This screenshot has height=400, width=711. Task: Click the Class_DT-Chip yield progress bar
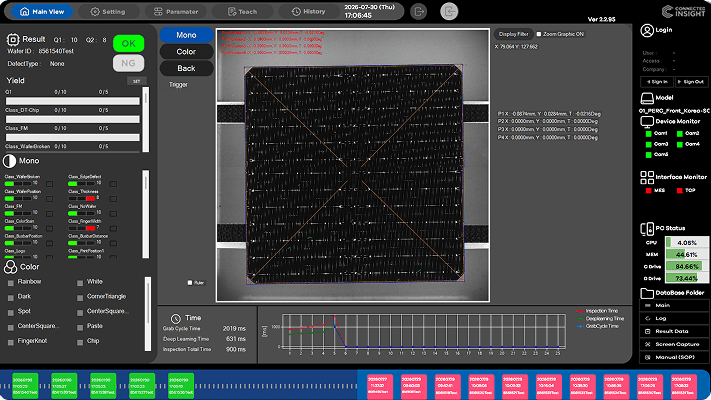pyautogui.click(x=73, y=119)
